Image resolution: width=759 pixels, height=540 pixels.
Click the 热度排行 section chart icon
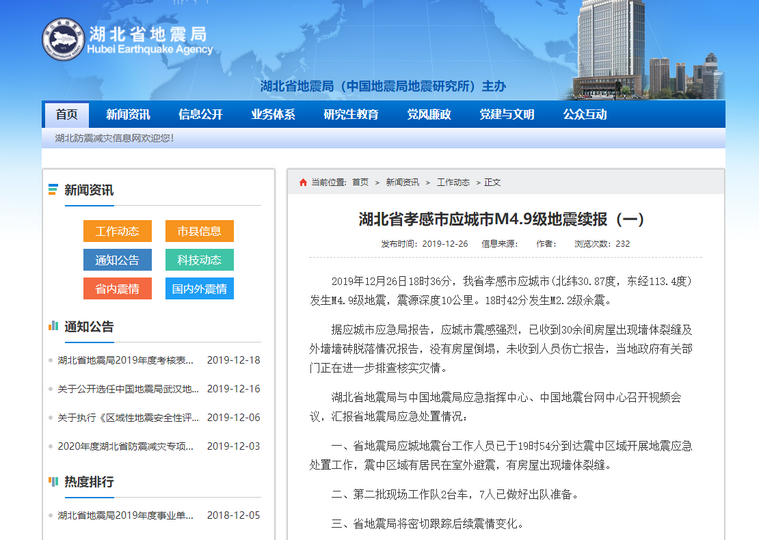tap(53, 481)
